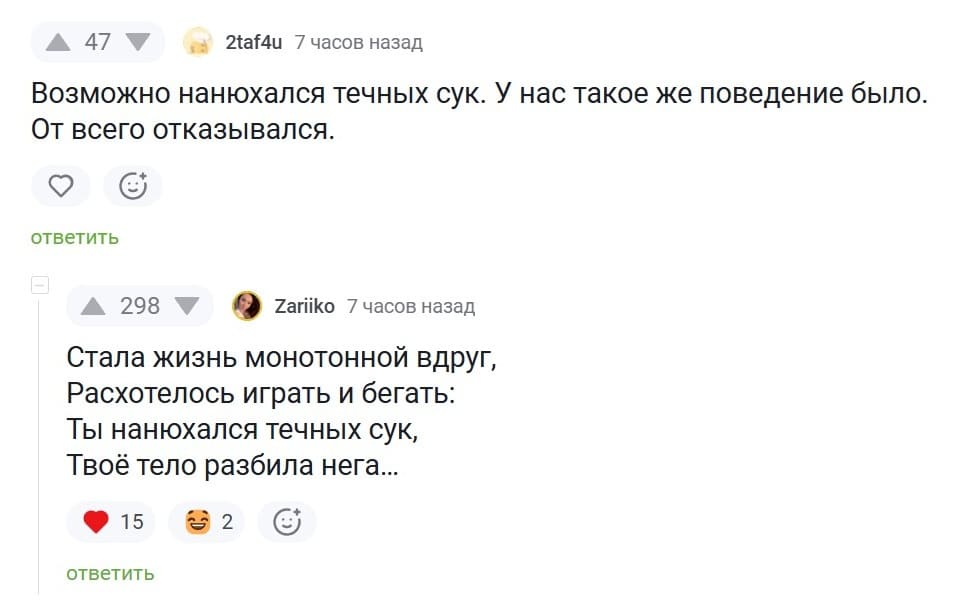Click the red heart reaction under Zariiko's poem
Image resolution: width=953 pixels, height=602 pixels.
point(95,521)
